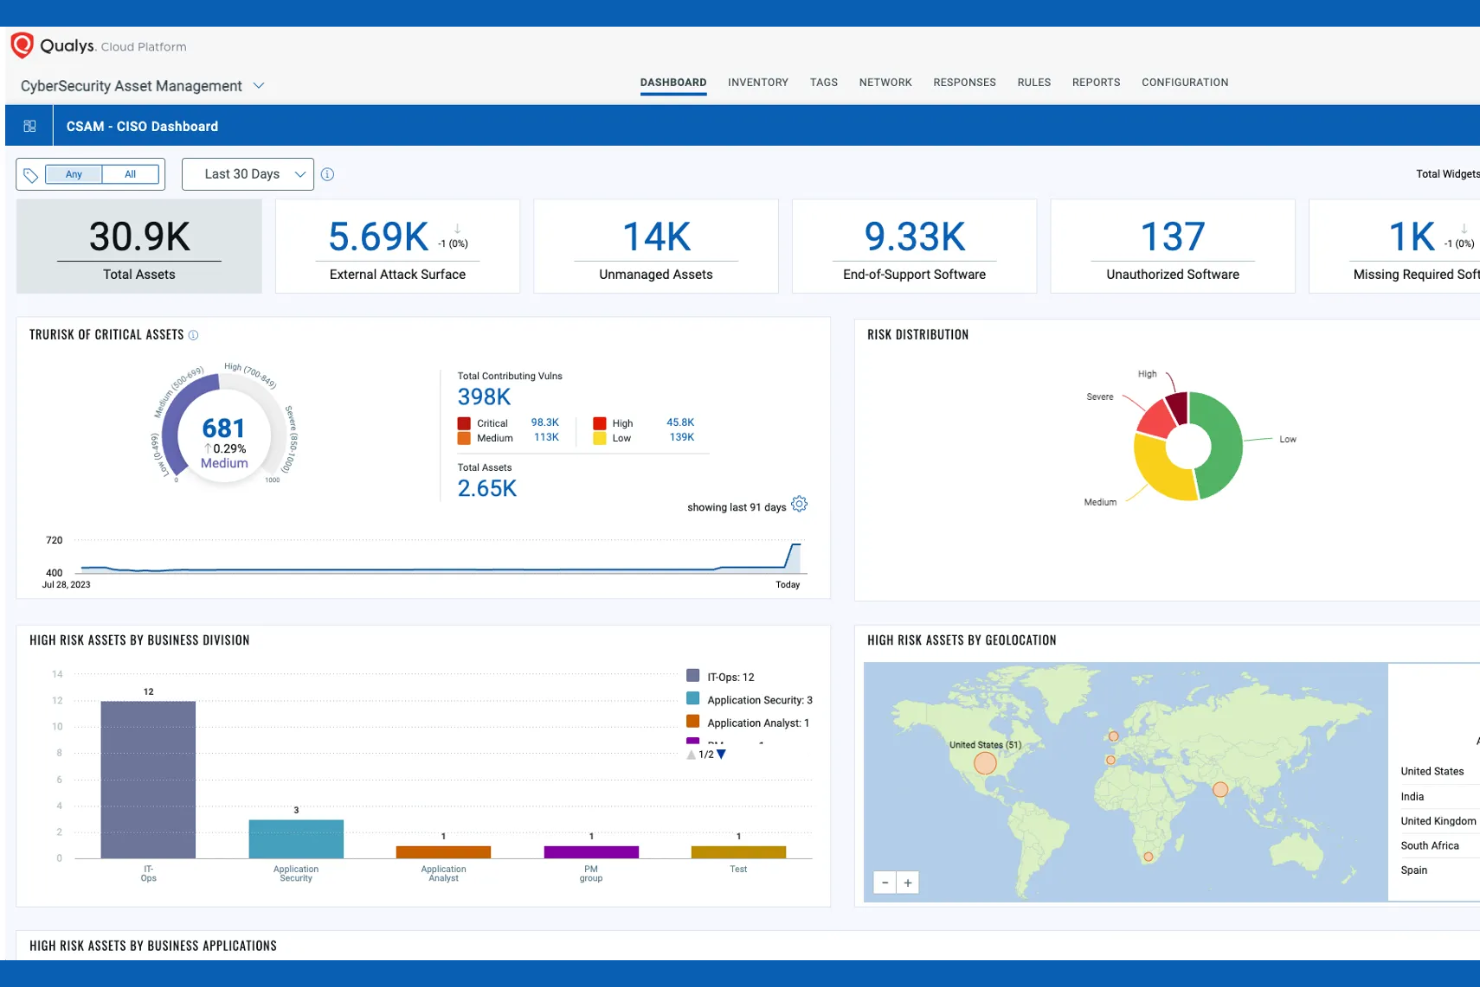Open the dashboard picker icon beside CSAM - CISO Dashboard
The width and height of the screenshot is (1480, 987).
(29, 125)
